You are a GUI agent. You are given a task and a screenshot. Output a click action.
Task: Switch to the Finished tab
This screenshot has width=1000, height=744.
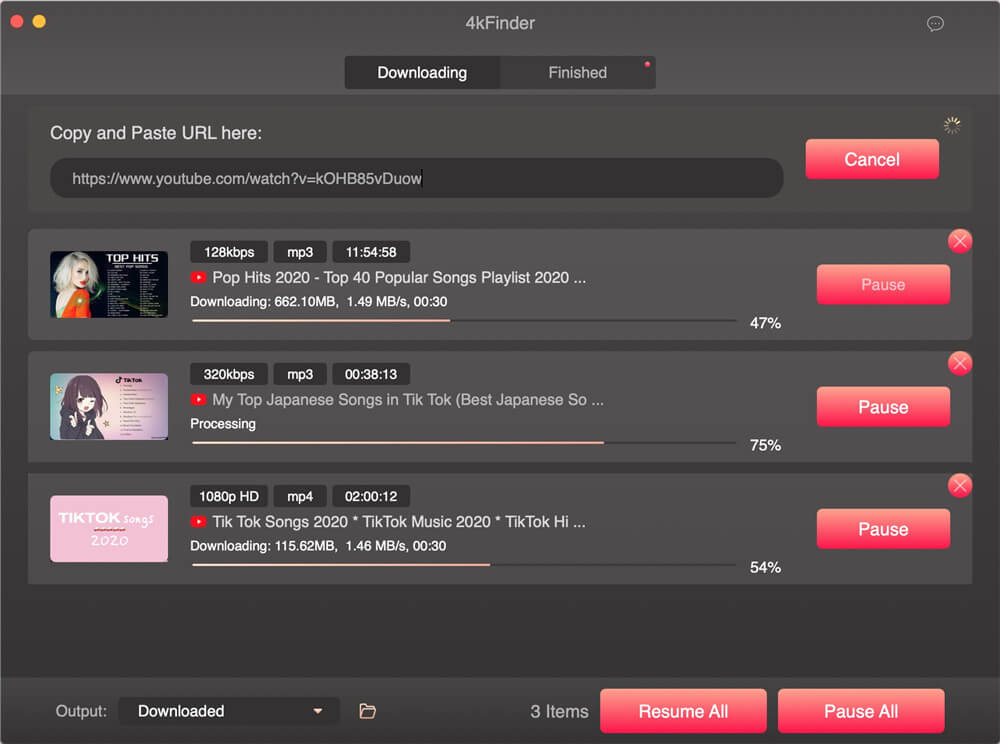[578, 72]
